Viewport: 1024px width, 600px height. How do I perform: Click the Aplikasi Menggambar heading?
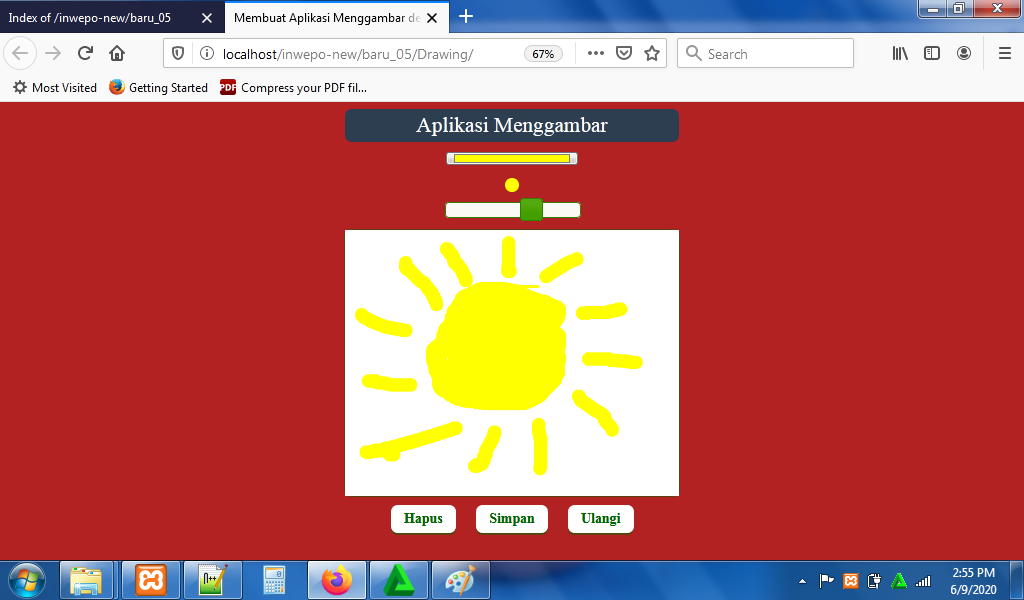click(x=512, y=125)
